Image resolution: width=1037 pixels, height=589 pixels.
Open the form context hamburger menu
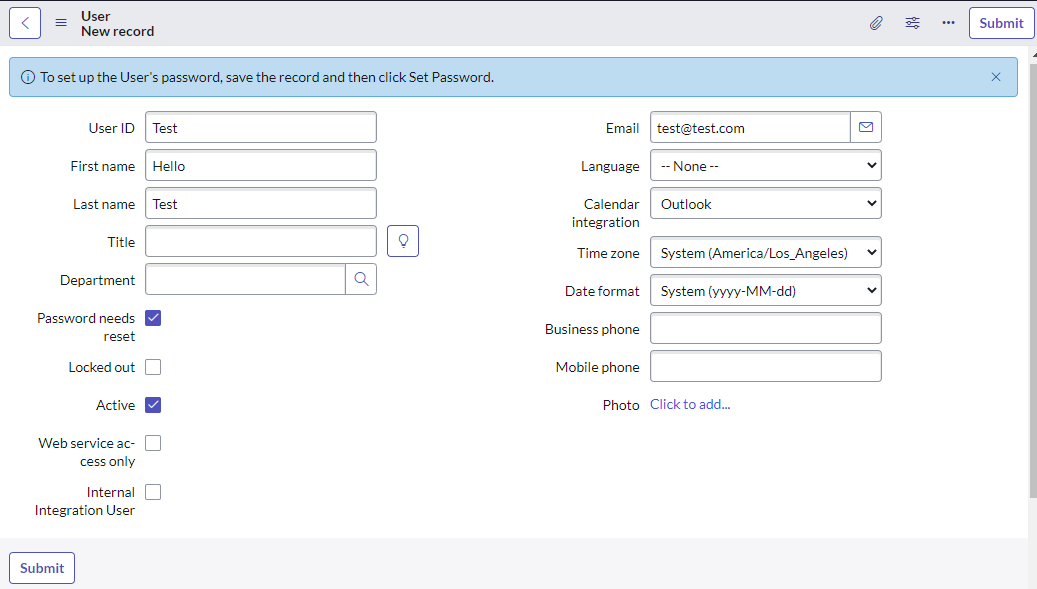coord(61,23)
